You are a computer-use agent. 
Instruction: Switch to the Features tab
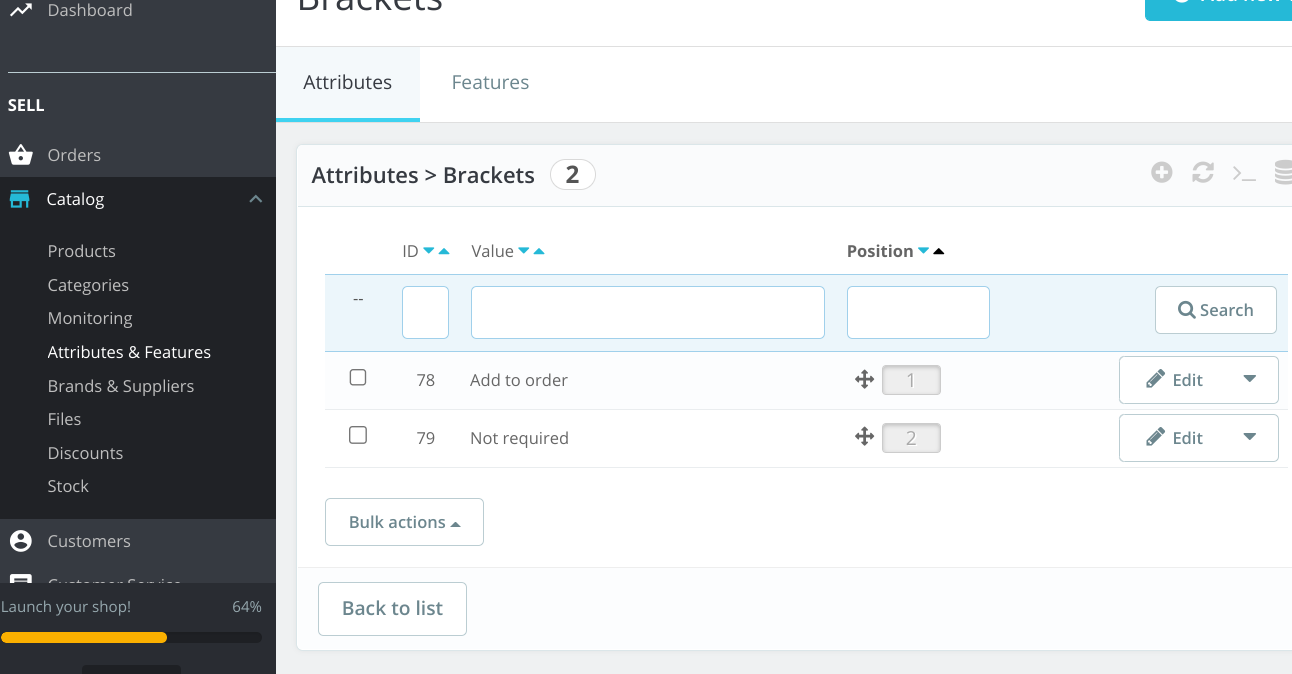(490, 83)
